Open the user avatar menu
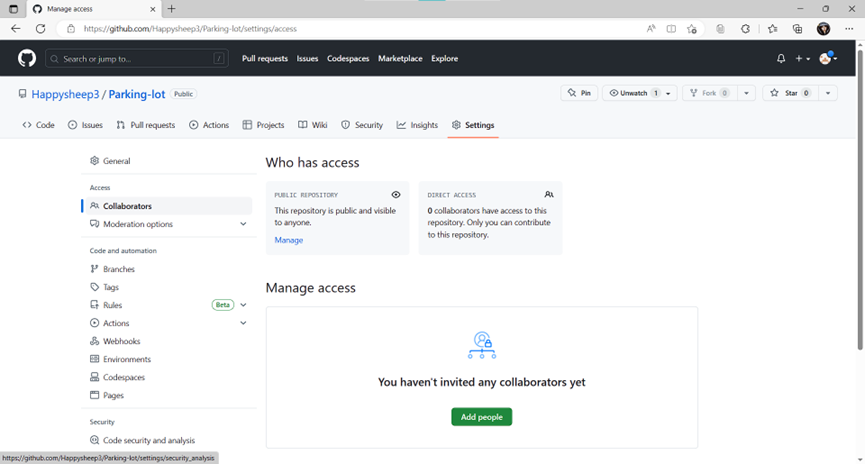This screenshot has height=464, width=865. pyautogui.click(x=827, y=58)
